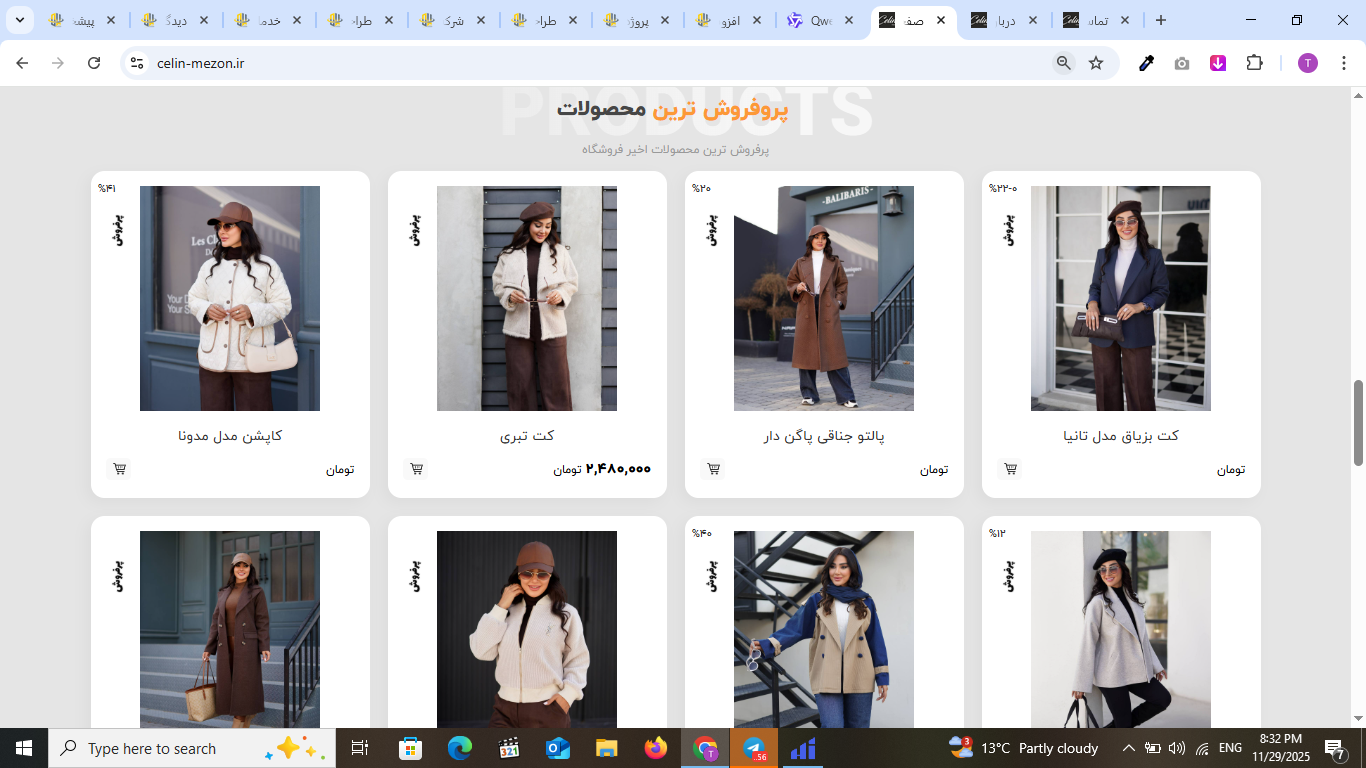Image resolution: width=1366 pixels, height=768 pixels.
Task: Click cart icon under پالتو جناقی پاگن دار
Action: pyautogui.click(x=714, y=469)
